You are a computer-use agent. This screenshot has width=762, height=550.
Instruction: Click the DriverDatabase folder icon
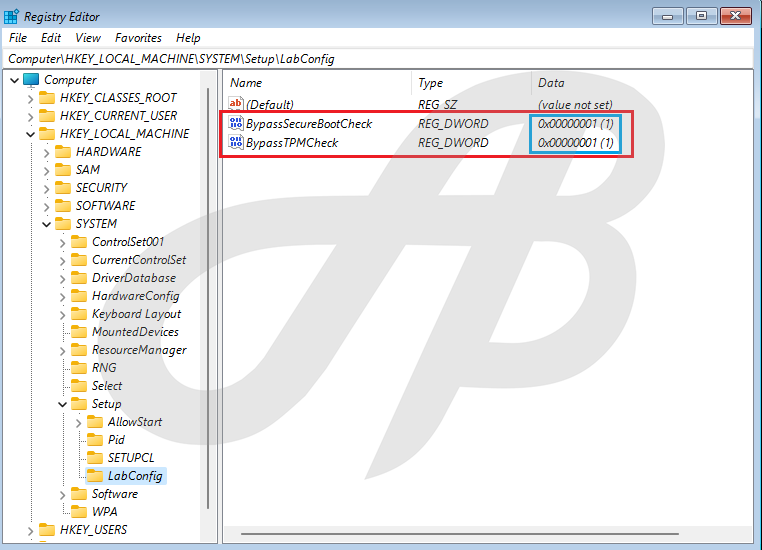pos(79,277)
